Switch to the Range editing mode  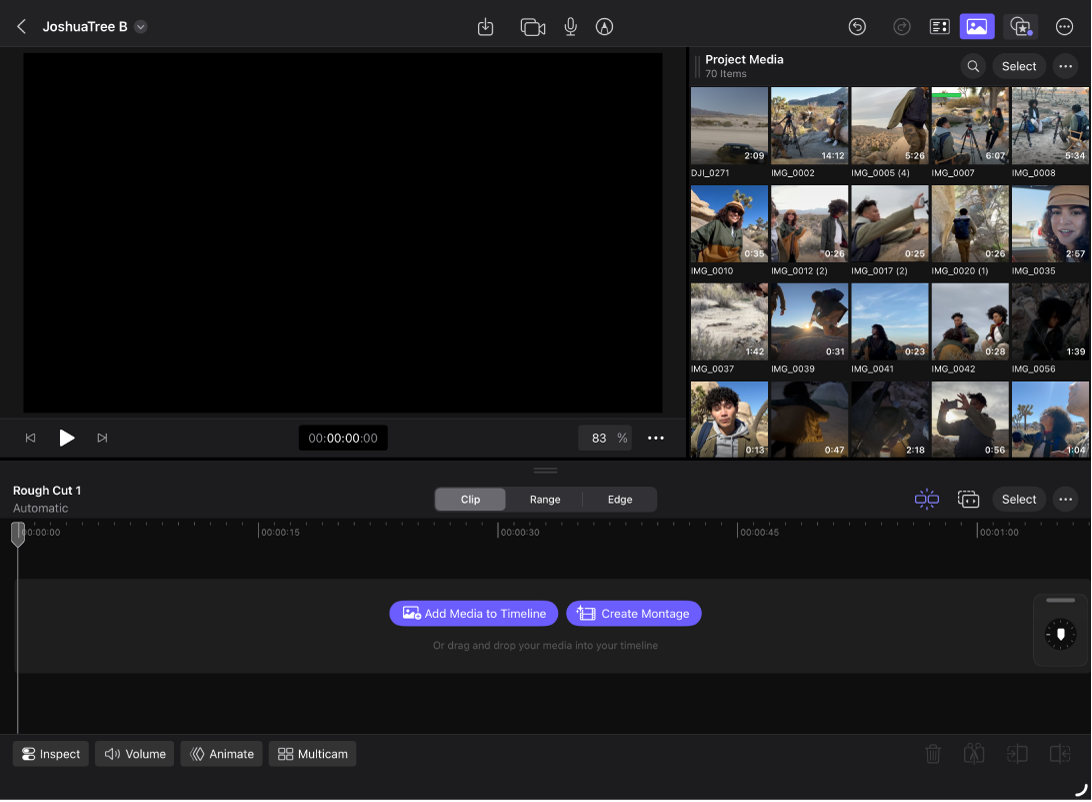544,499
